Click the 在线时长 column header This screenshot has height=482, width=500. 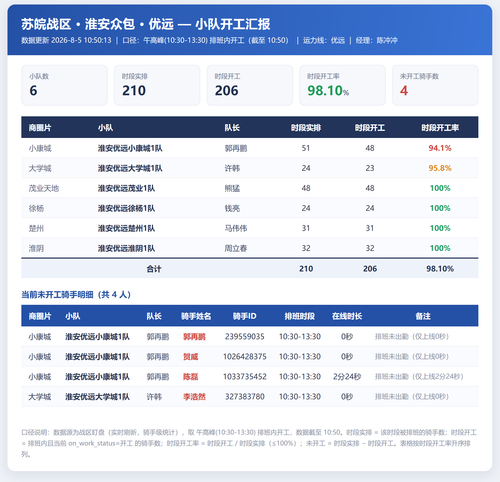[x=347, y=316]
